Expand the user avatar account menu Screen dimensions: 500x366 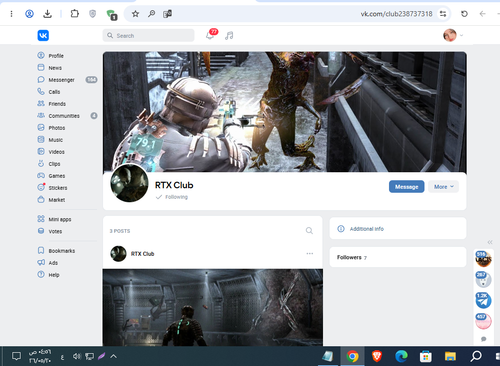click(x=453, y=35)
